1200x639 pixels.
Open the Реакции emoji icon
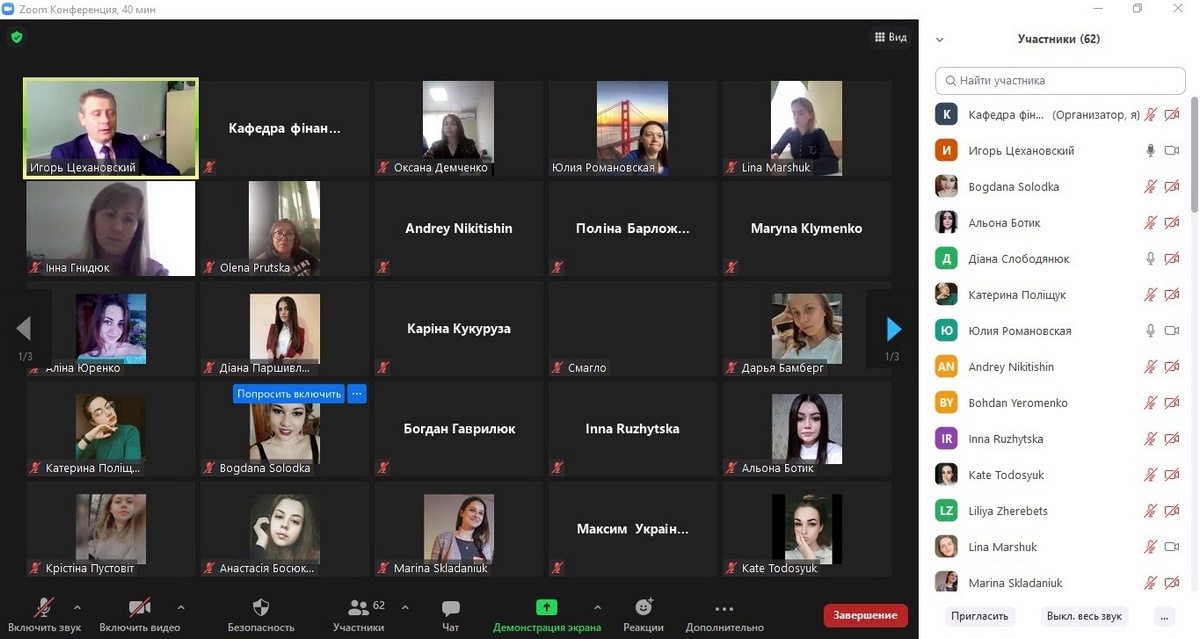click(644, 607)
